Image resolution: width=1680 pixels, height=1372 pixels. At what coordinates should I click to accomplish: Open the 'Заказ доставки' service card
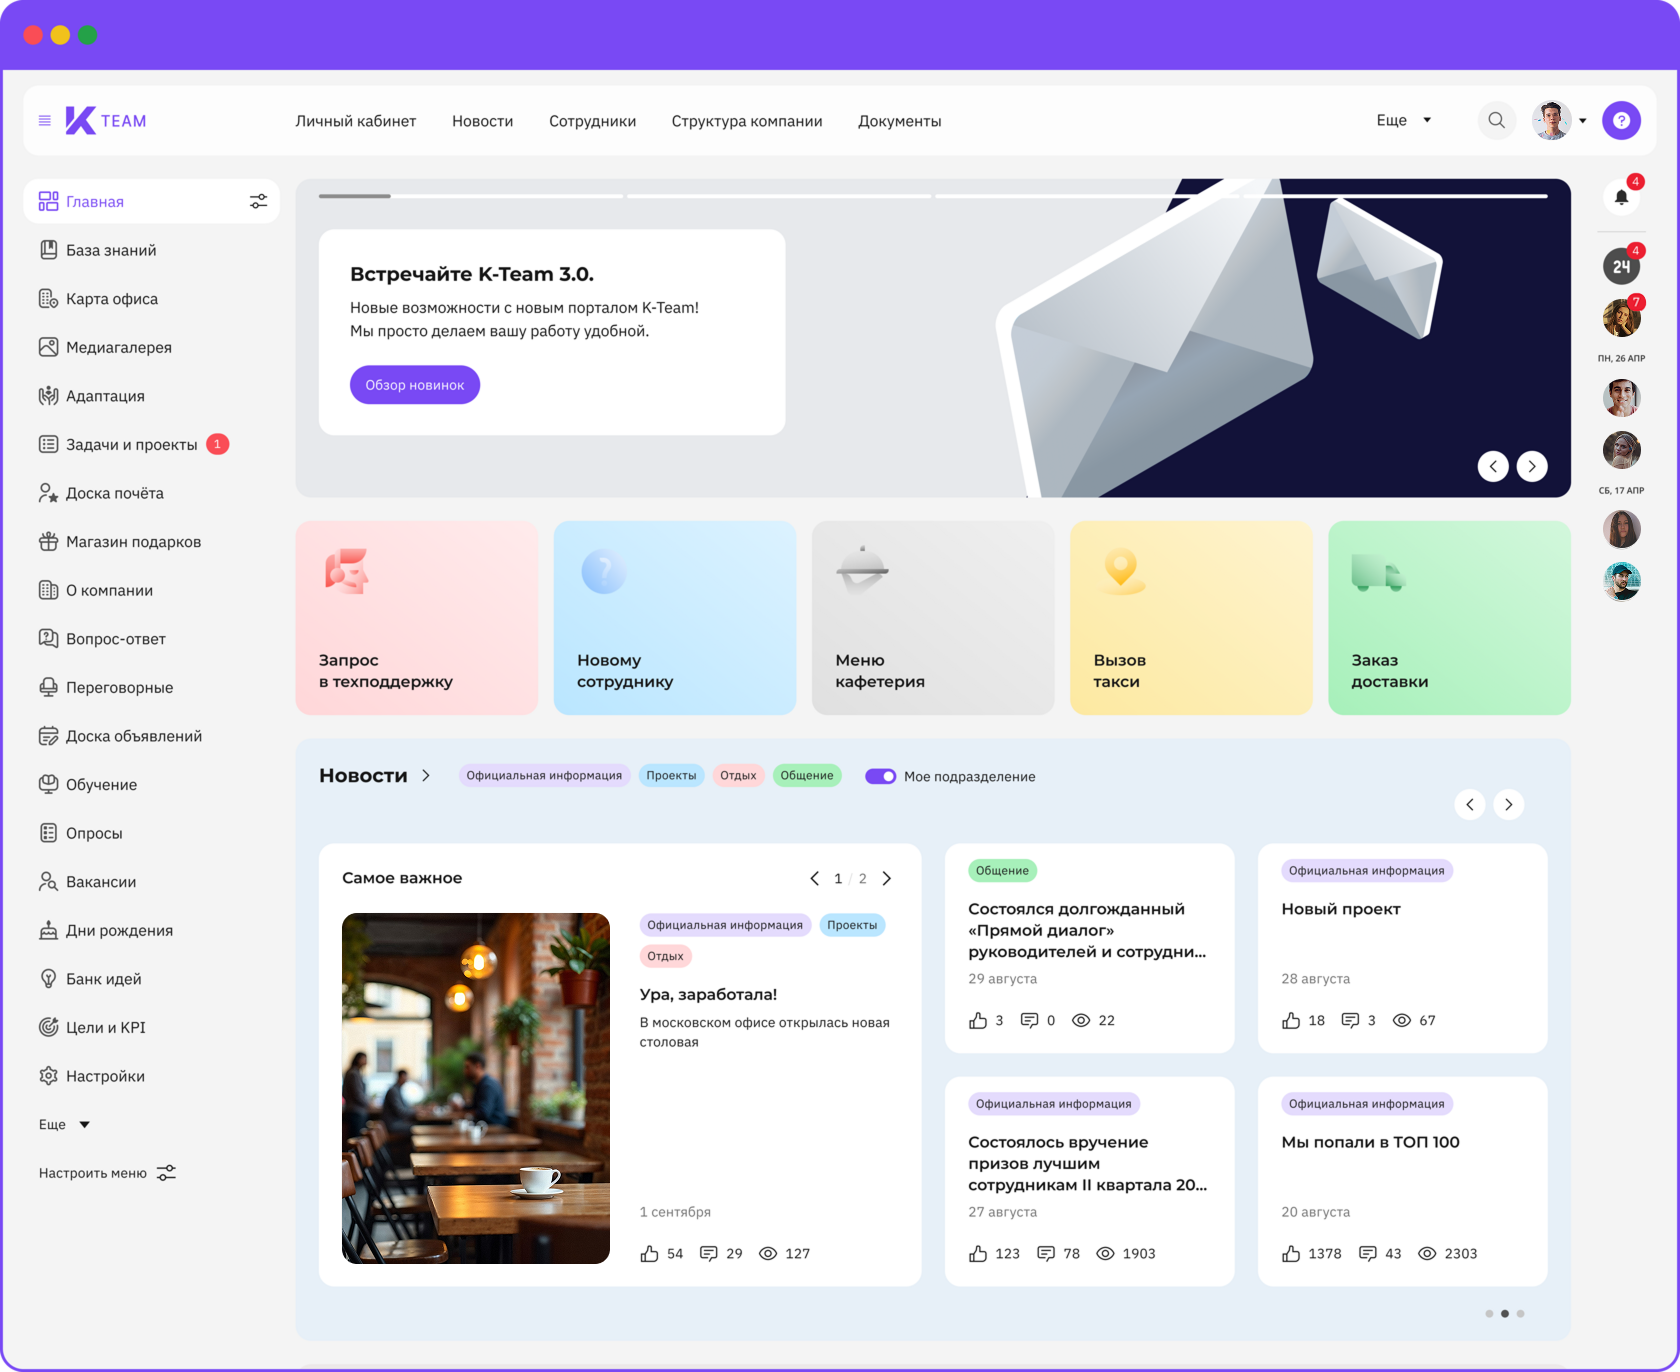(x=1449, y=618)
